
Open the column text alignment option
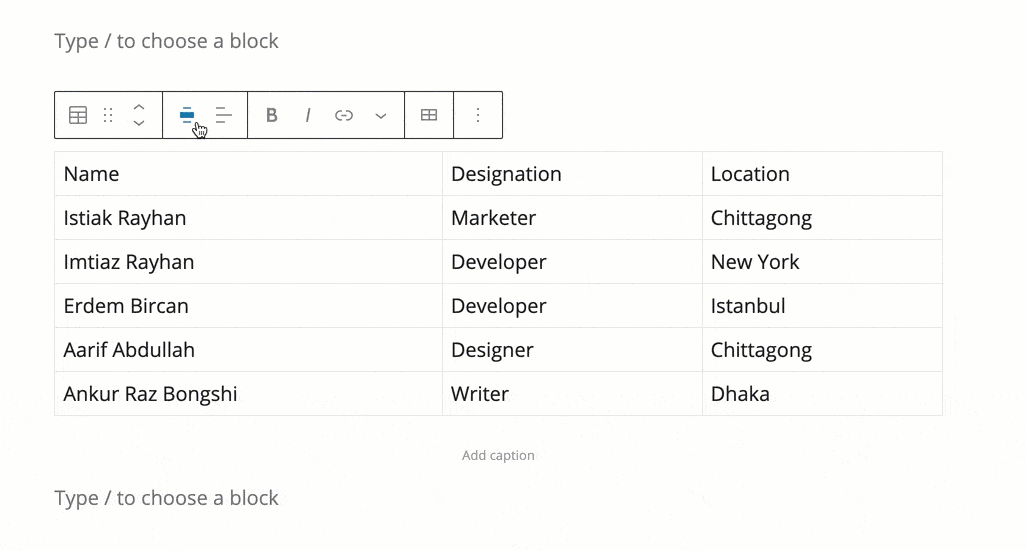[x=224, y=115]
